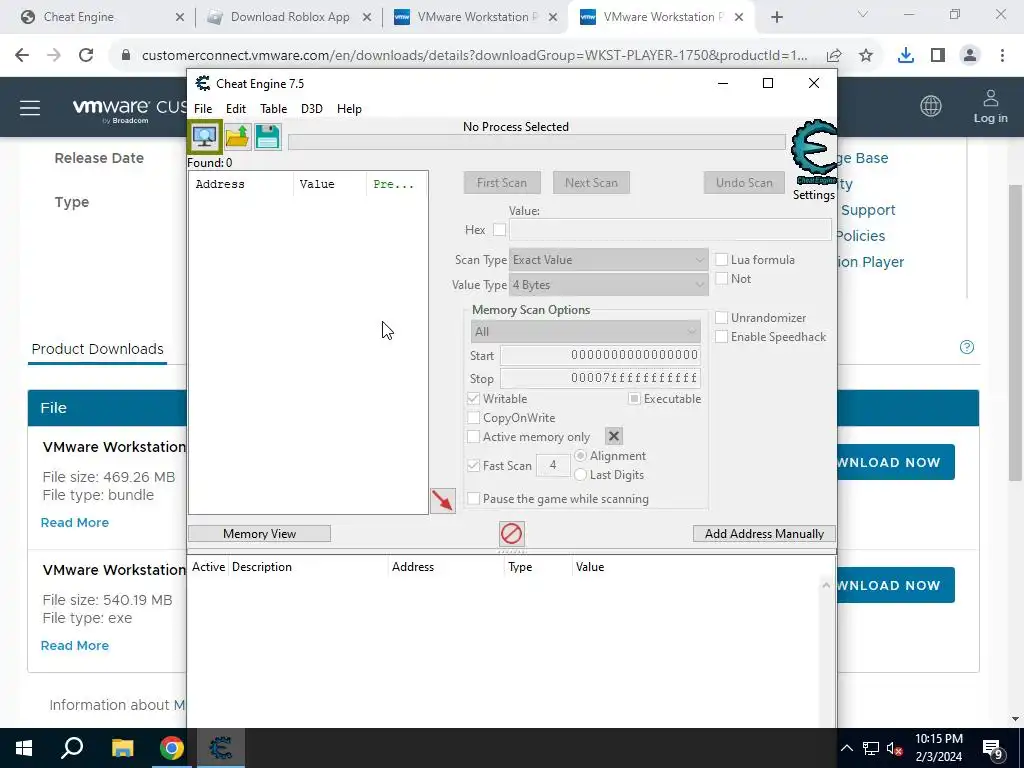The image size is (1024, 768).
Task: Enable Pause the game while scanning
Action: pyautogui.click(x=473, y=498)
